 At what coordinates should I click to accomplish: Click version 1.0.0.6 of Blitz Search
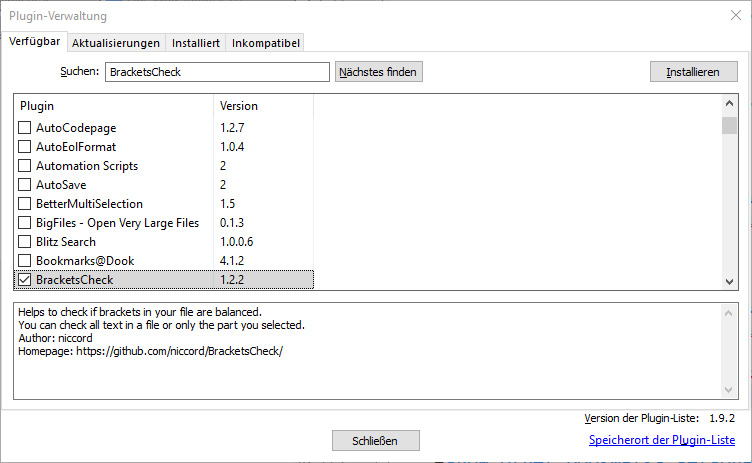(236, 242)
